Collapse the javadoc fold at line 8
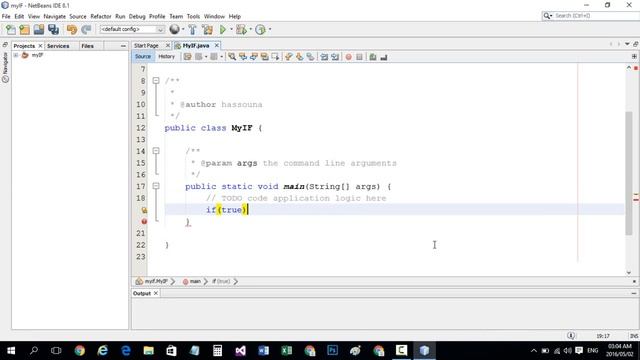The width and height of the screenshot is (640, 360). (x=156, y=80)
